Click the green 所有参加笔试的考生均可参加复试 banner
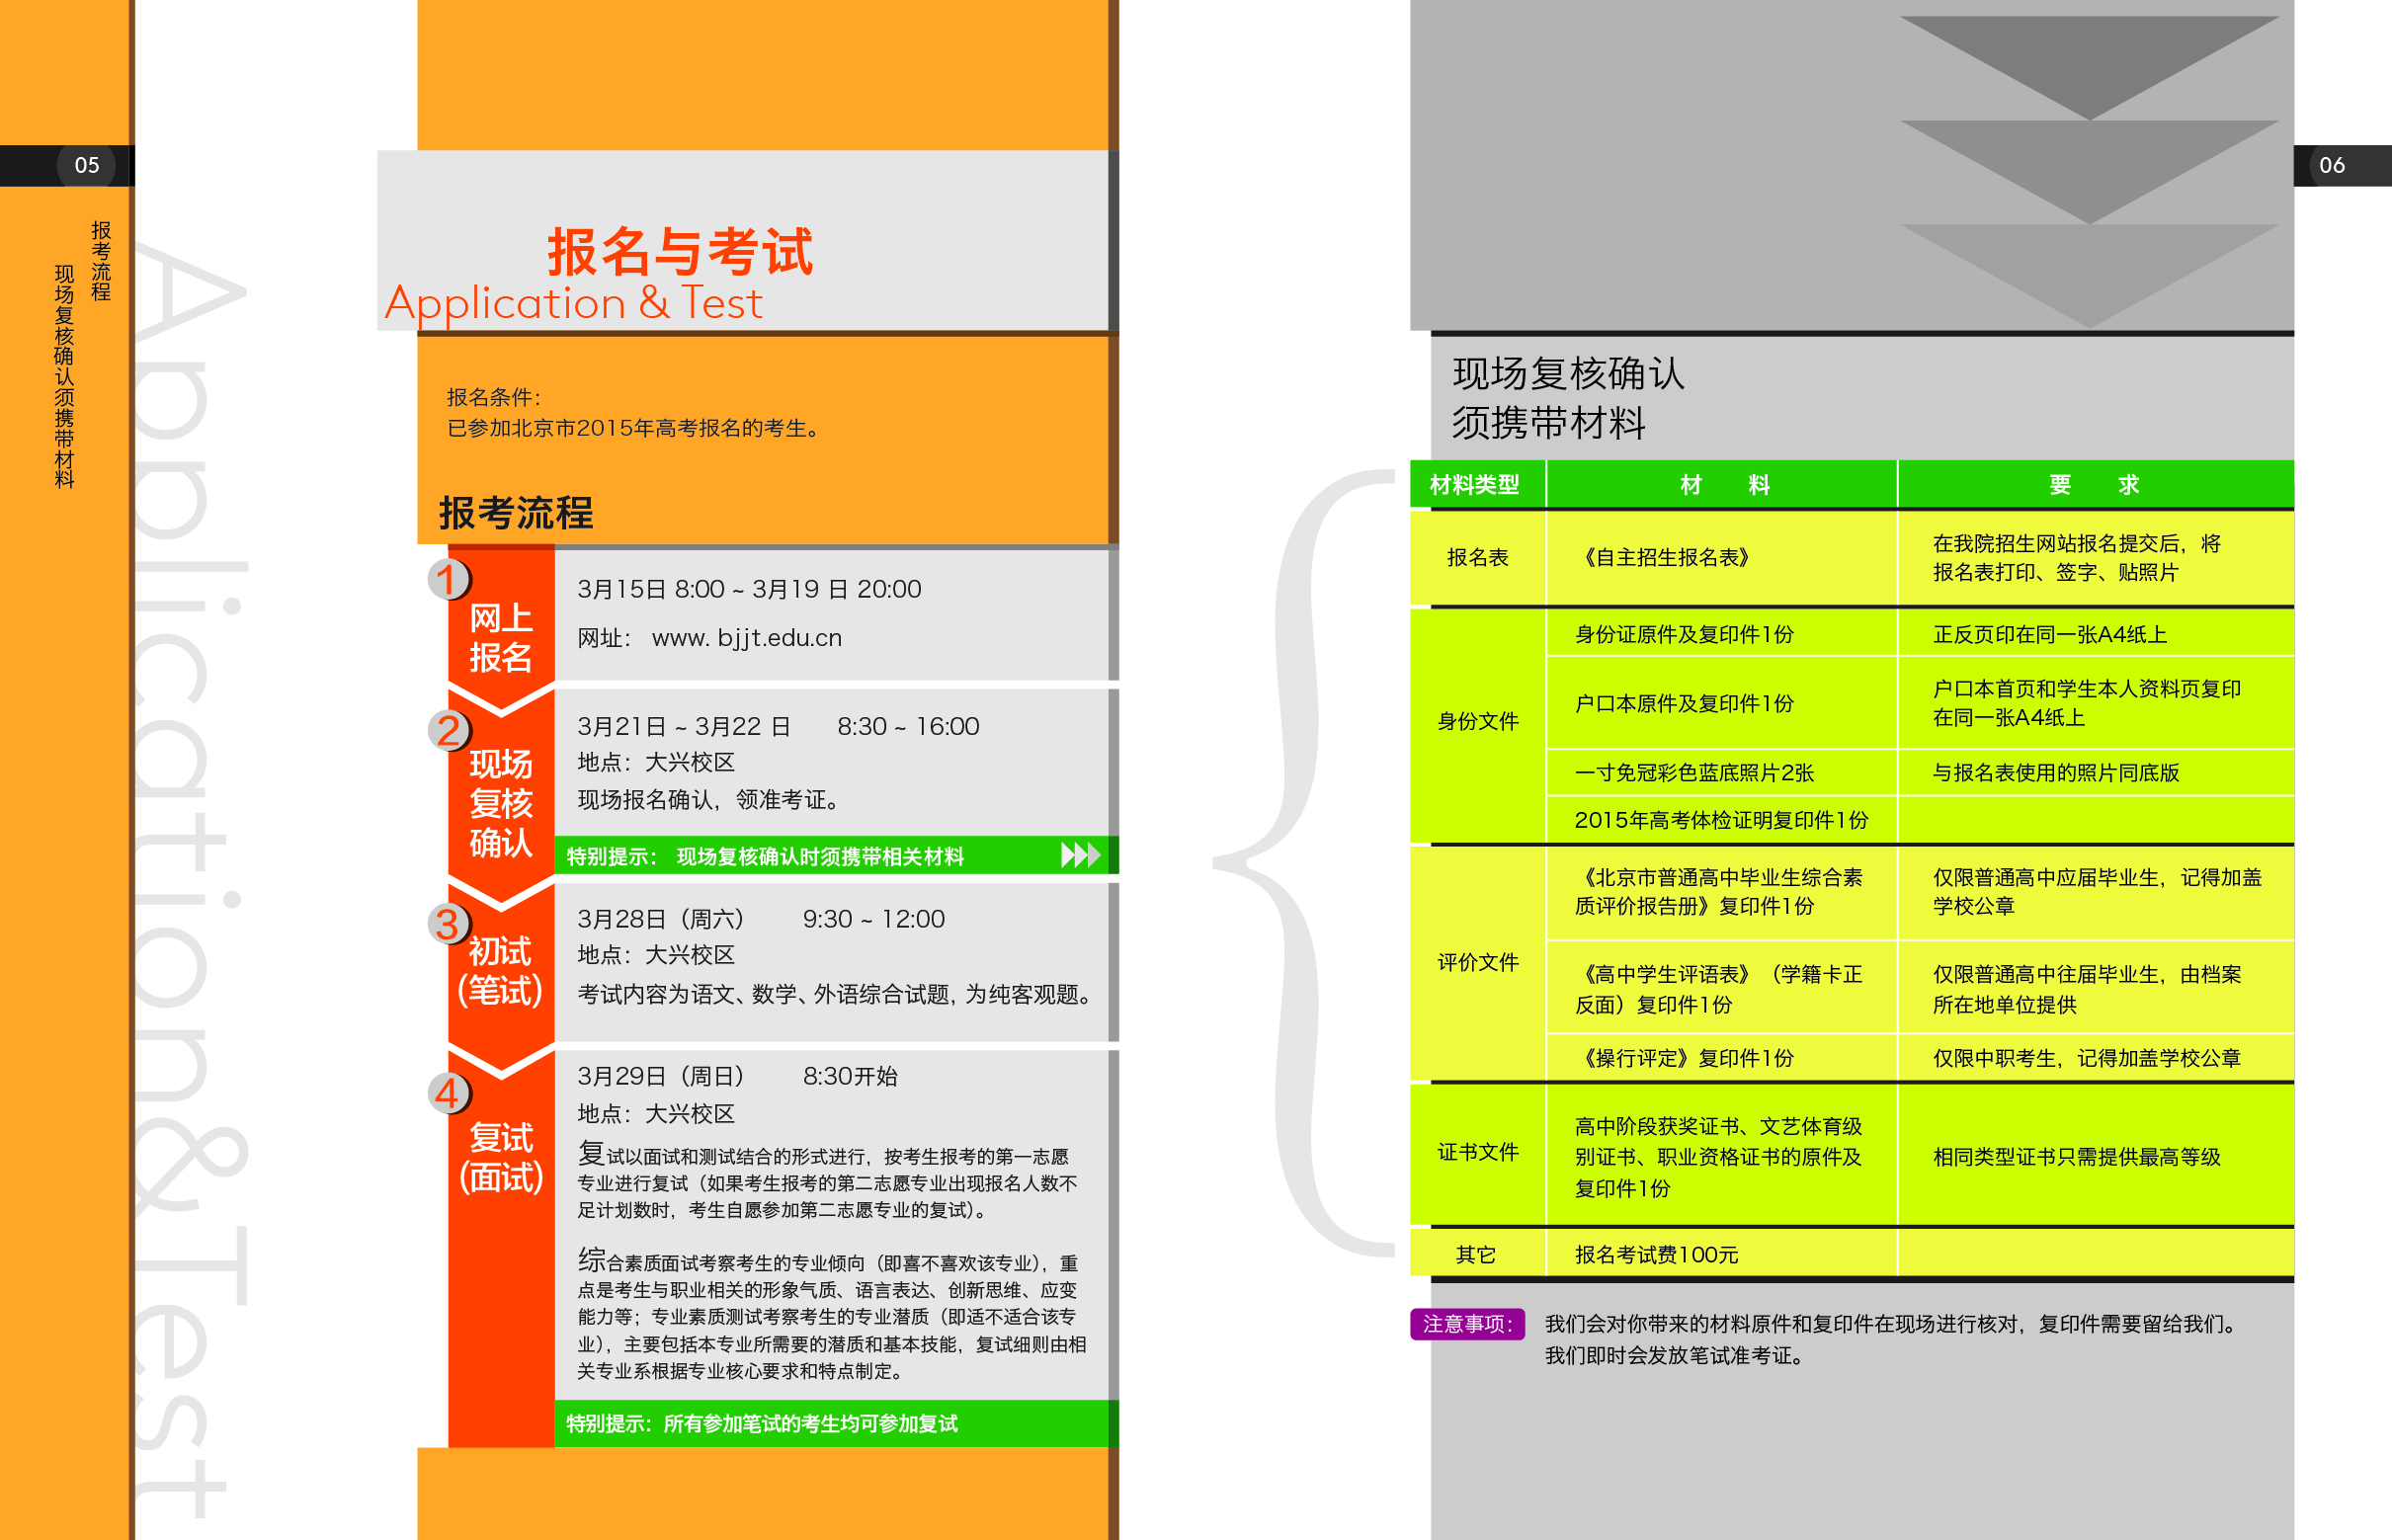This screenshot has height=1540, width=2392. pos(762,1423)
